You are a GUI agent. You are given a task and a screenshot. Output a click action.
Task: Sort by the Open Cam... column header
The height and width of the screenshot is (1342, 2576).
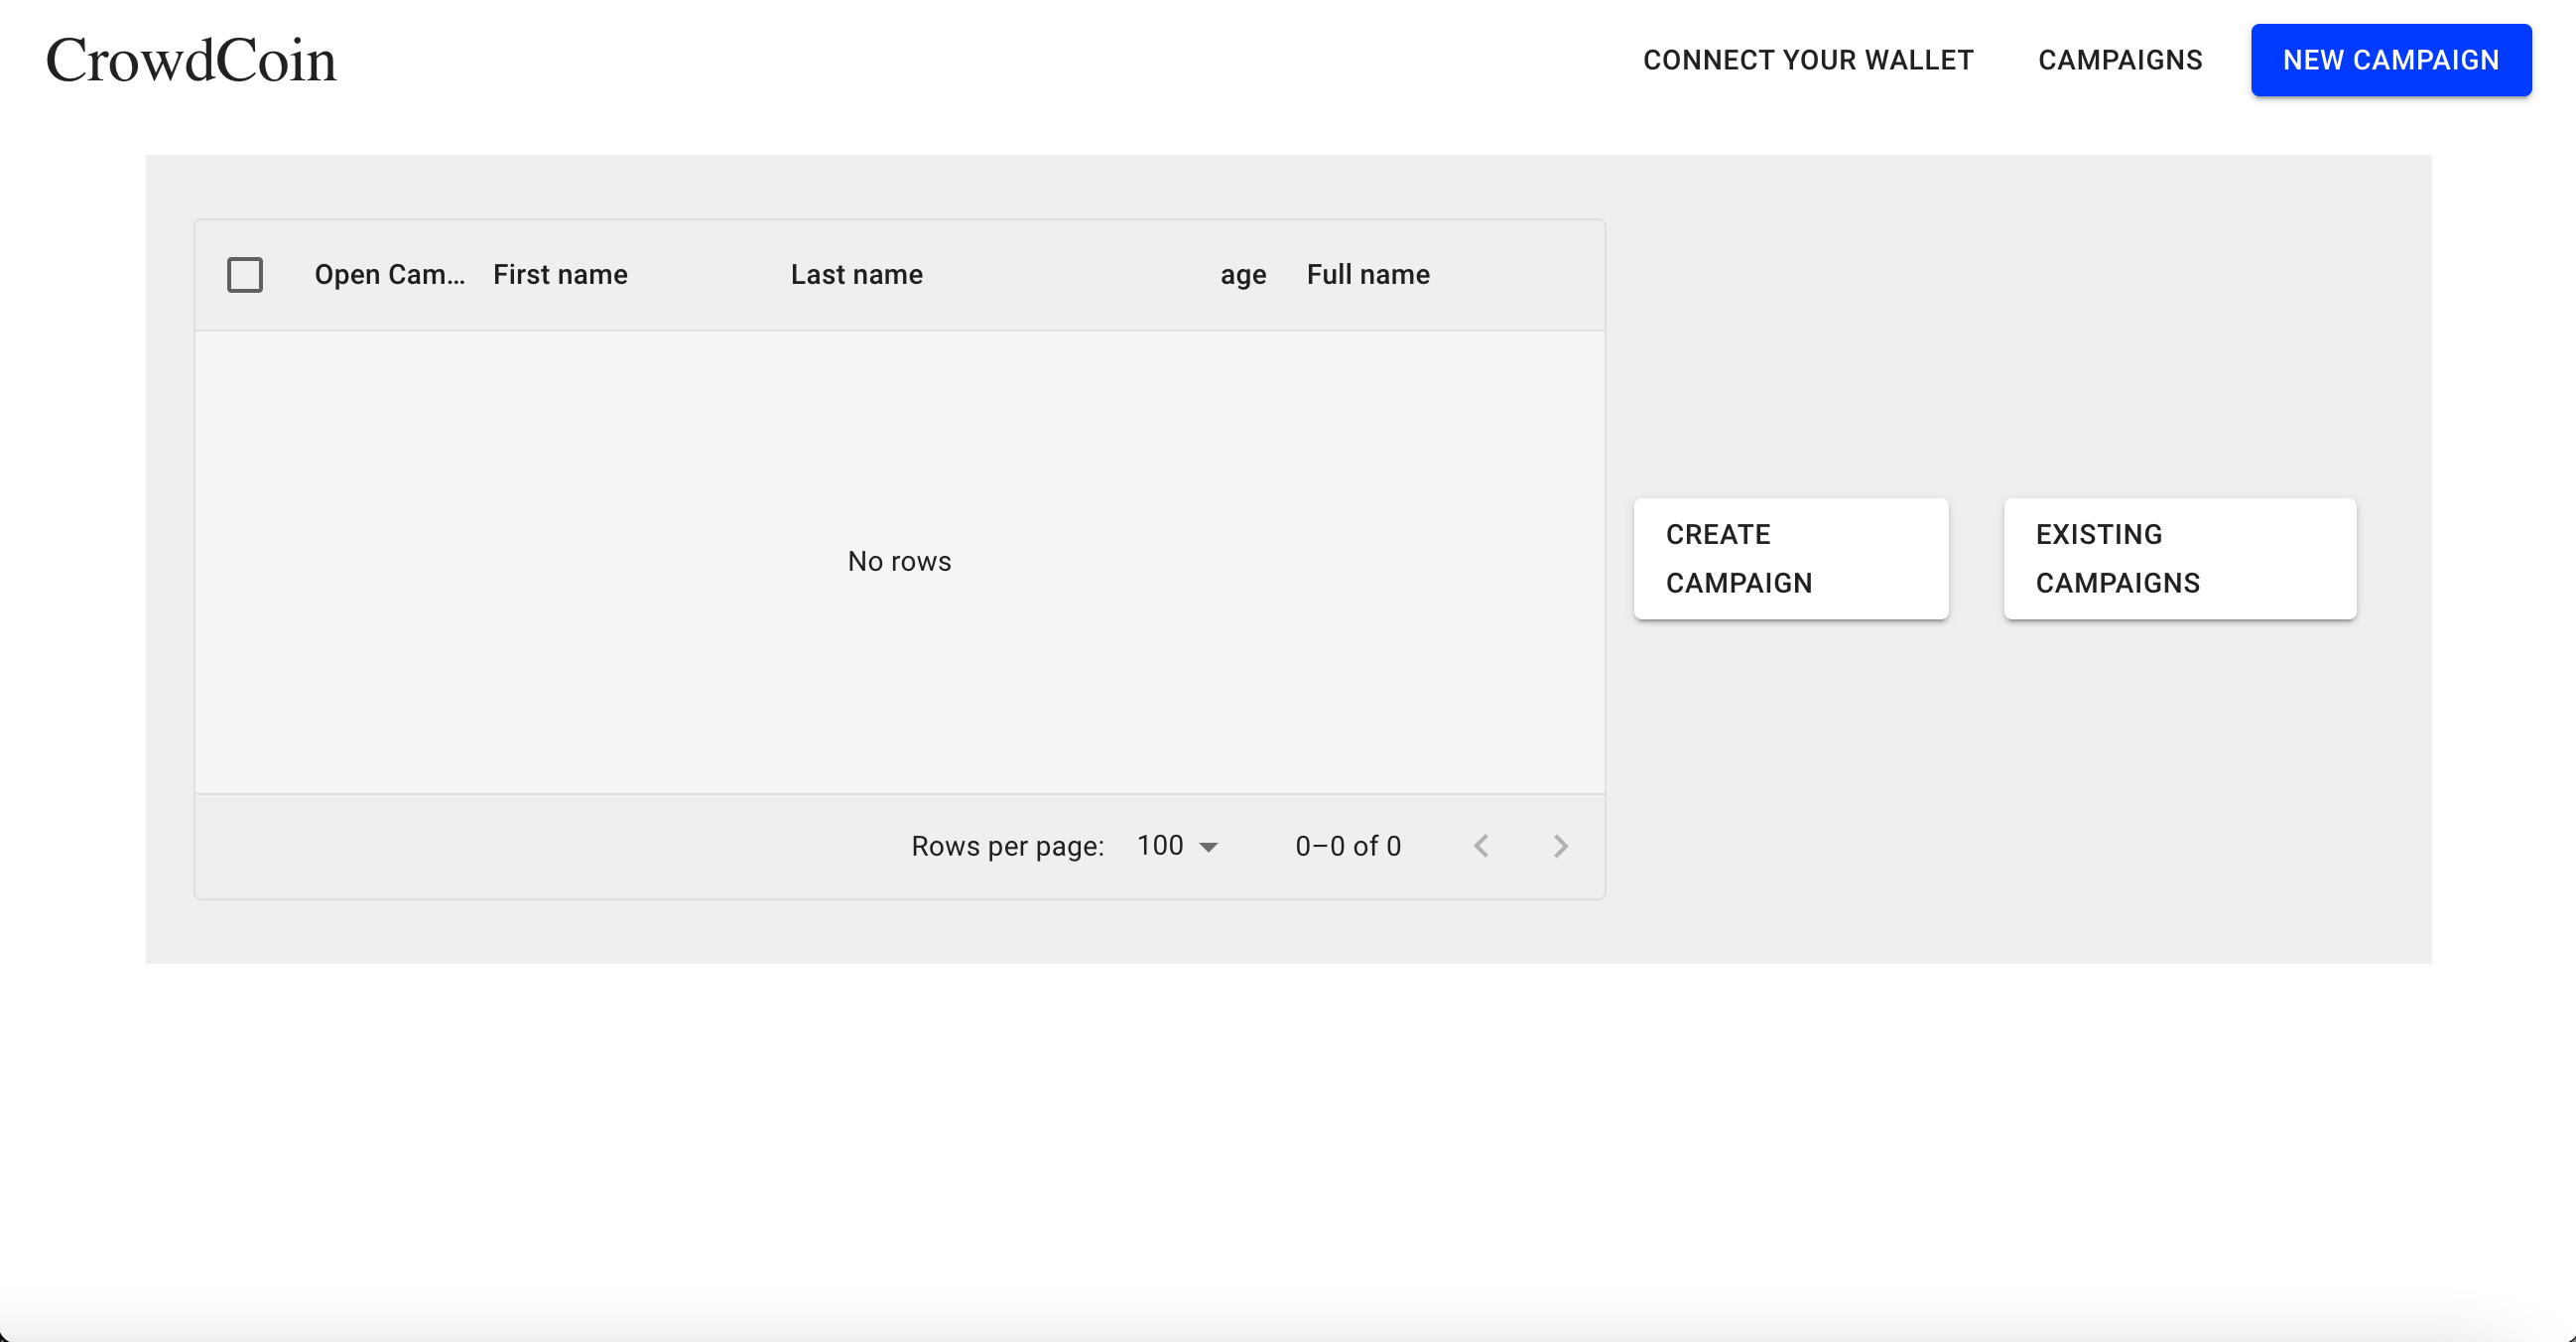(x=389, y=275)
